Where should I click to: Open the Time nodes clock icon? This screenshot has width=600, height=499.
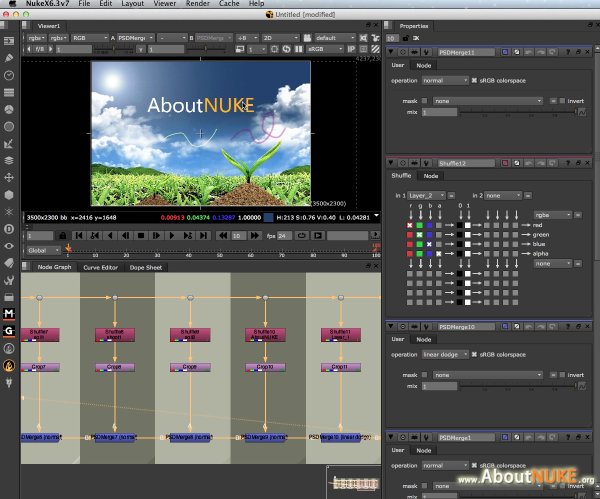coord(9,75)
